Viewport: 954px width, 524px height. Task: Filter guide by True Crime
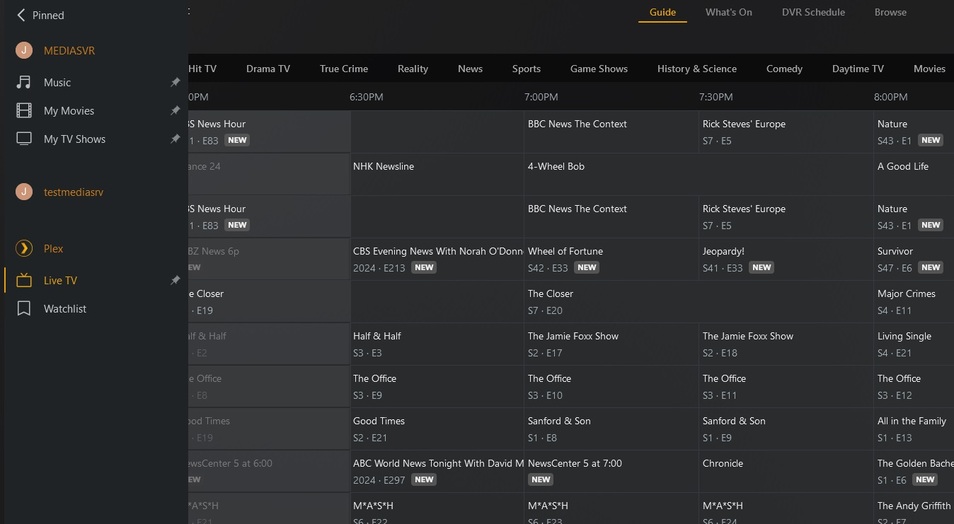point(344,69)
